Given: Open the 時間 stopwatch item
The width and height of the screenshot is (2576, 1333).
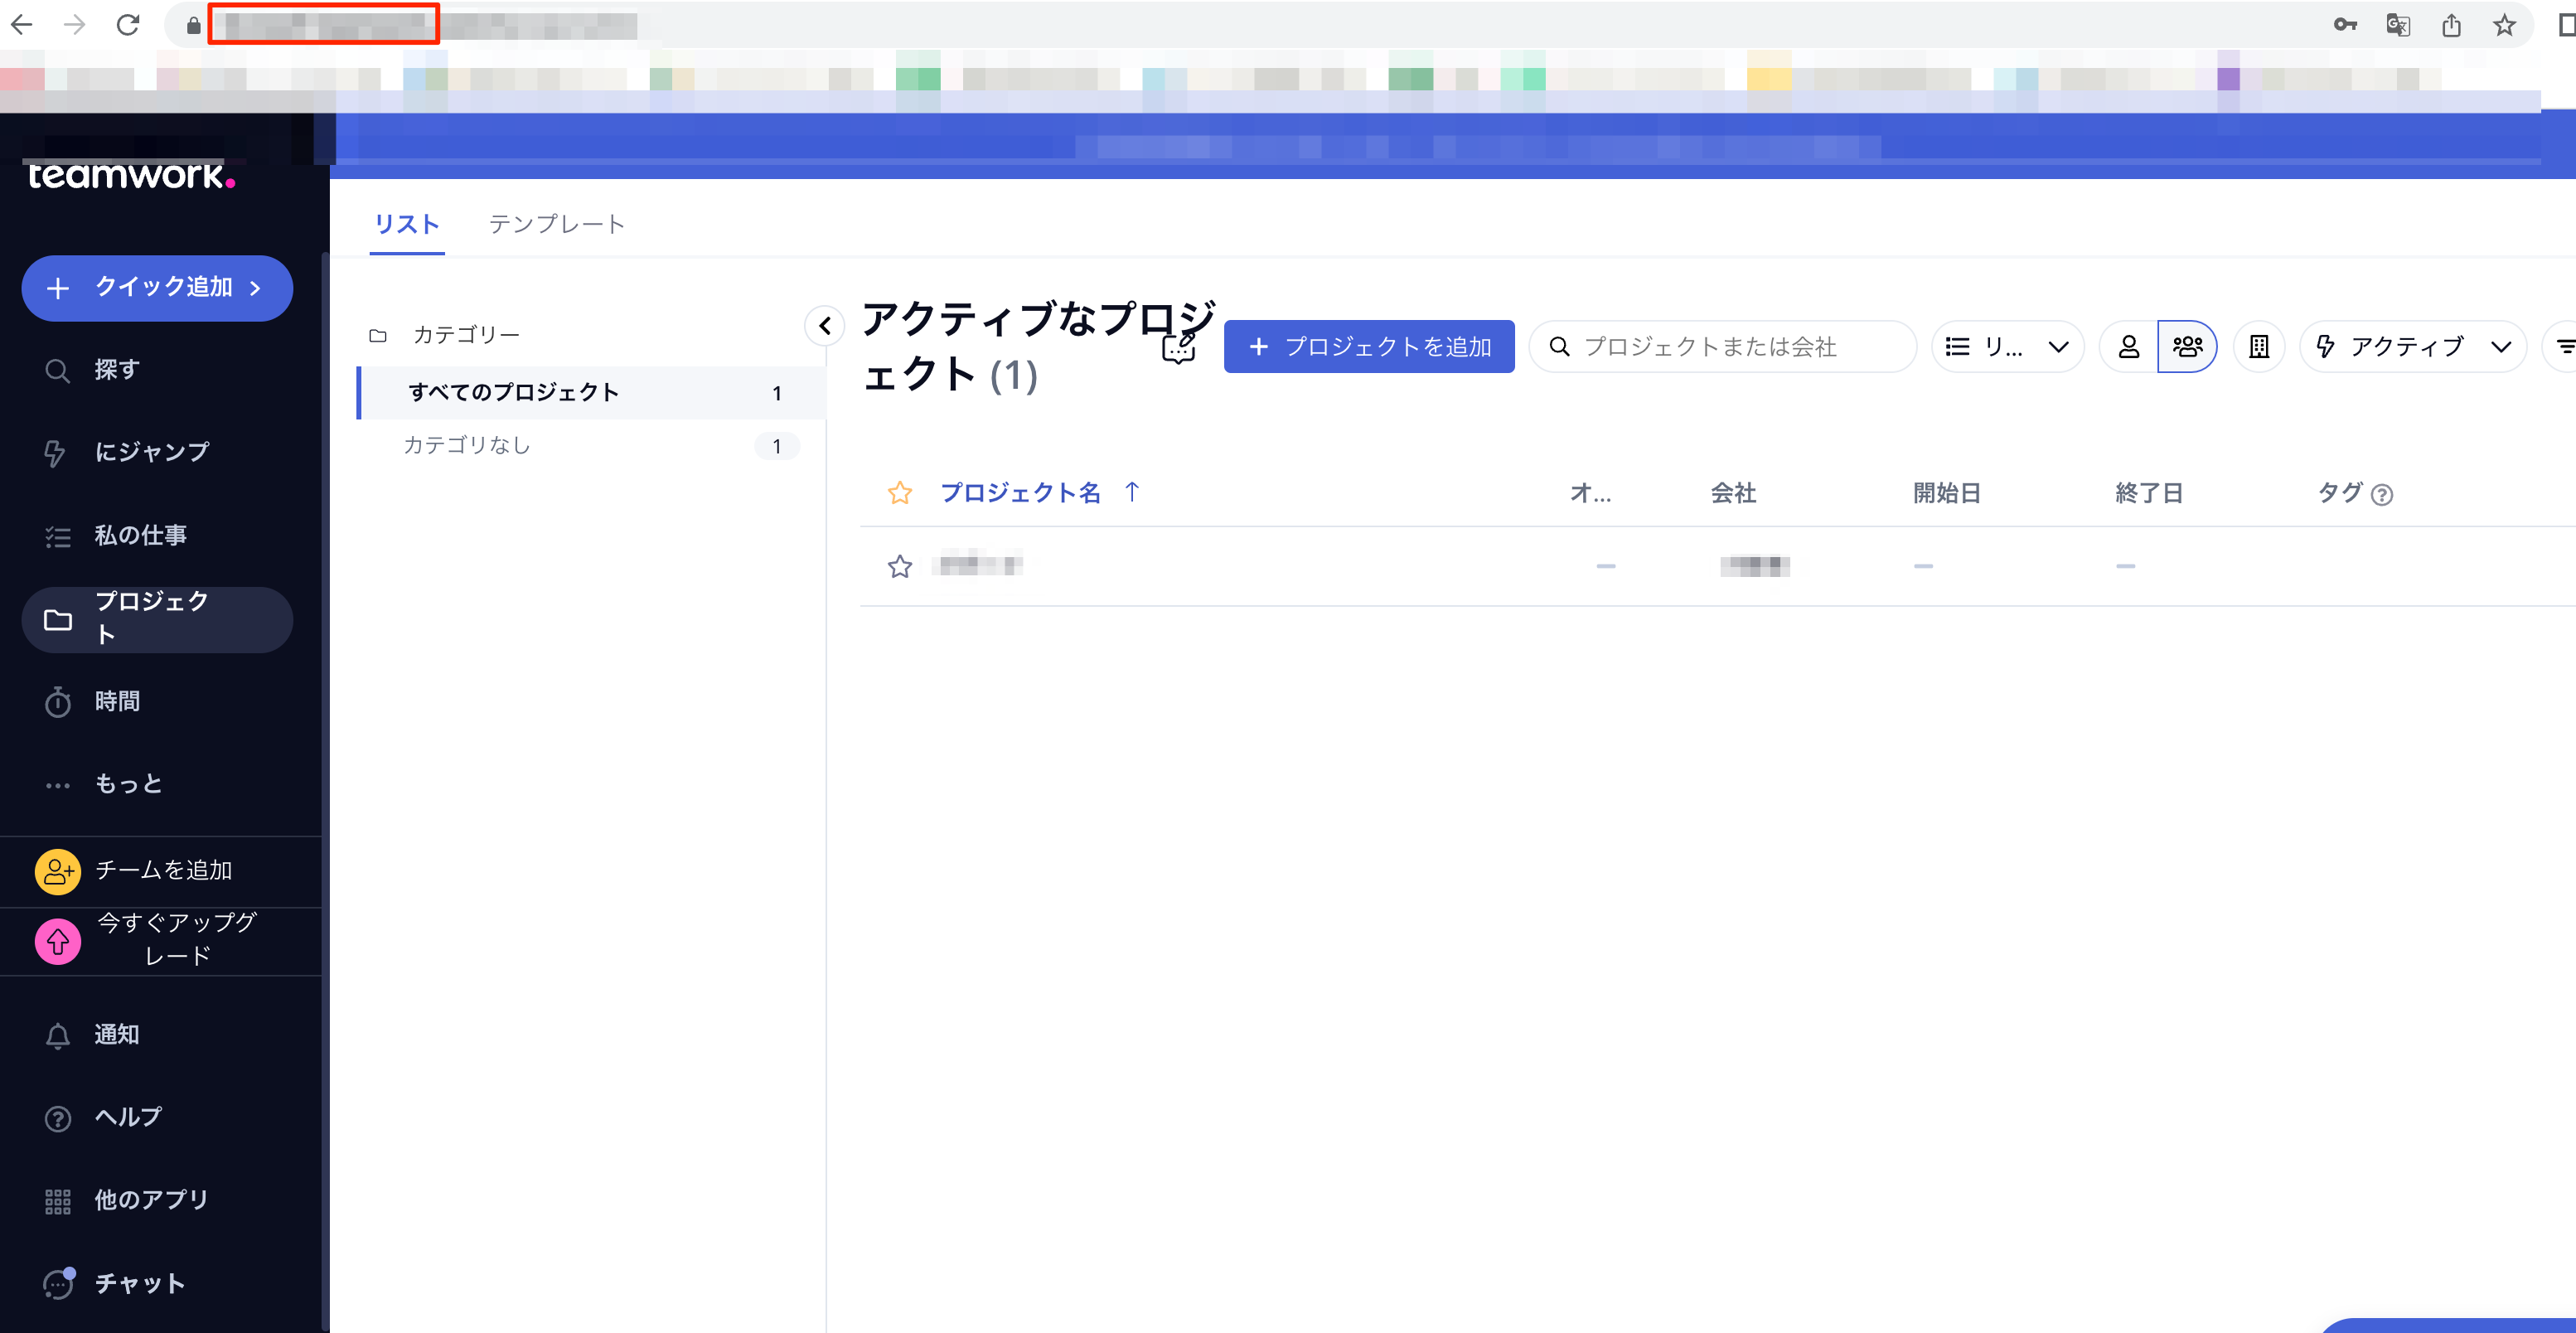Looking at the screenshot, I should 58,702.
